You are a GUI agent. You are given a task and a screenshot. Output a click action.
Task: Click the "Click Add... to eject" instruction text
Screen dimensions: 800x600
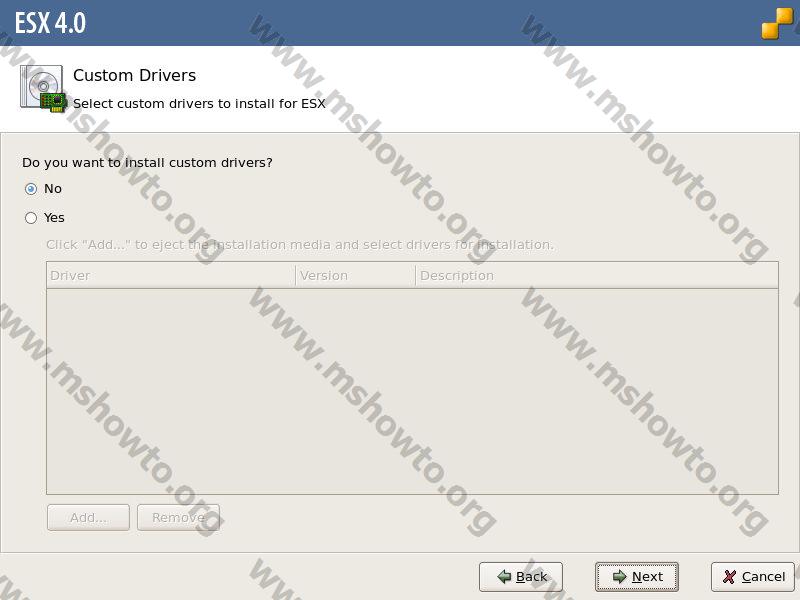(x=300, y=245)
